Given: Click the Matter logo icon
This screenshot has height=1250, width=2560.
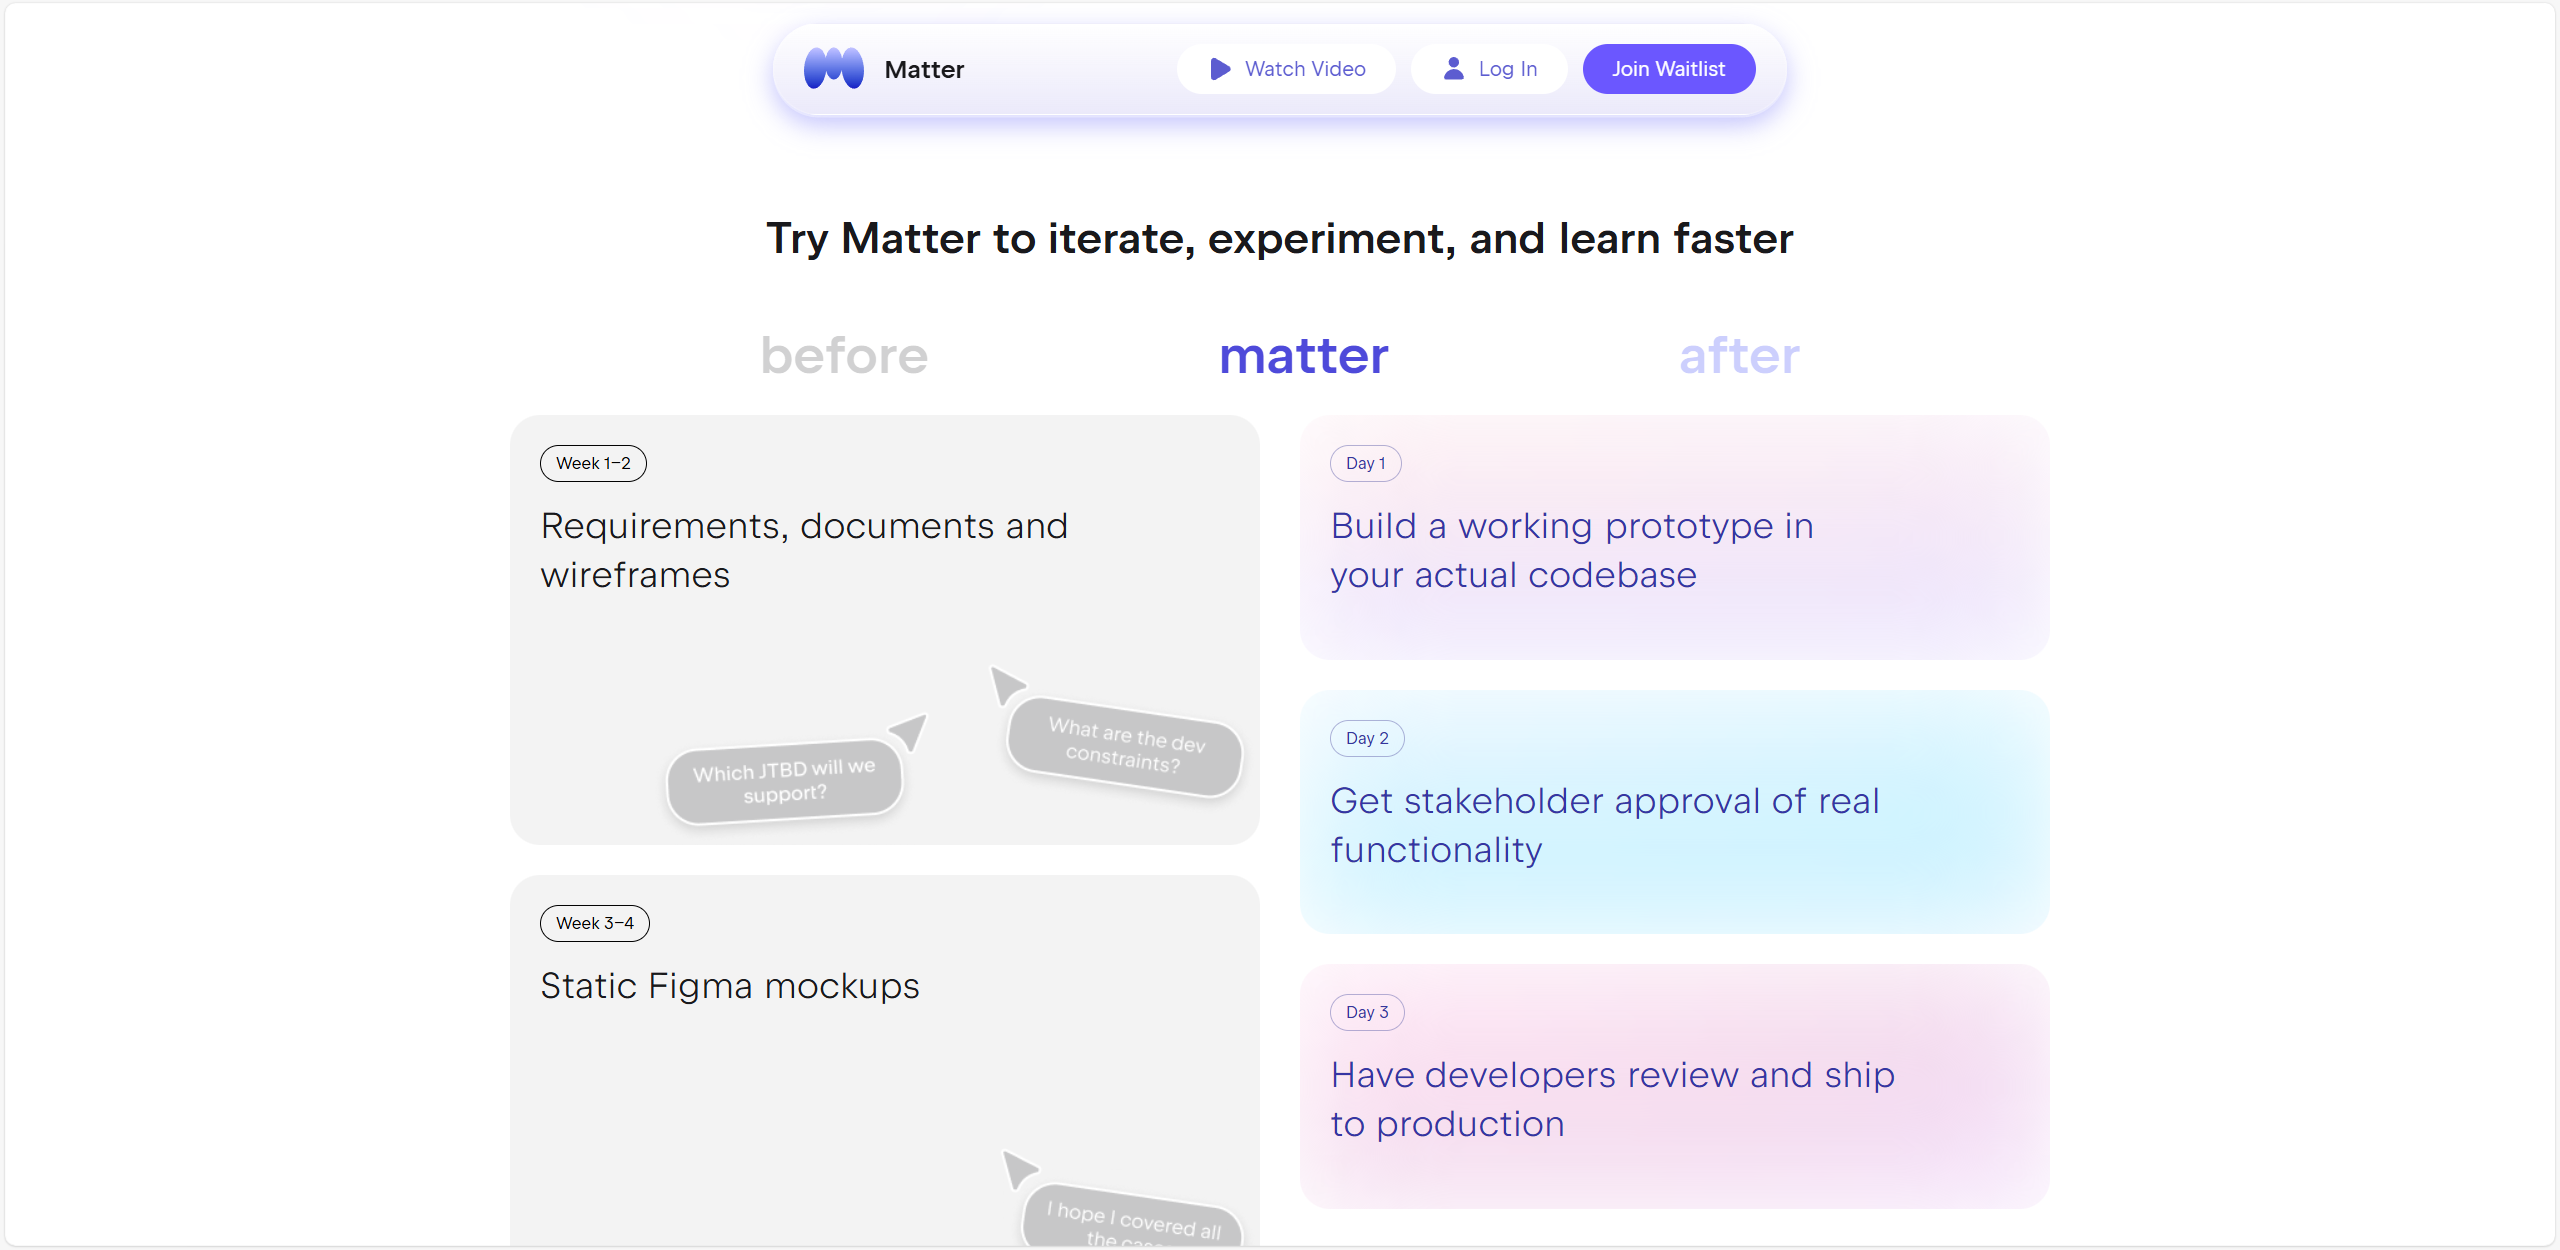Looking at the screenshot, I should (x=834, y=69).
